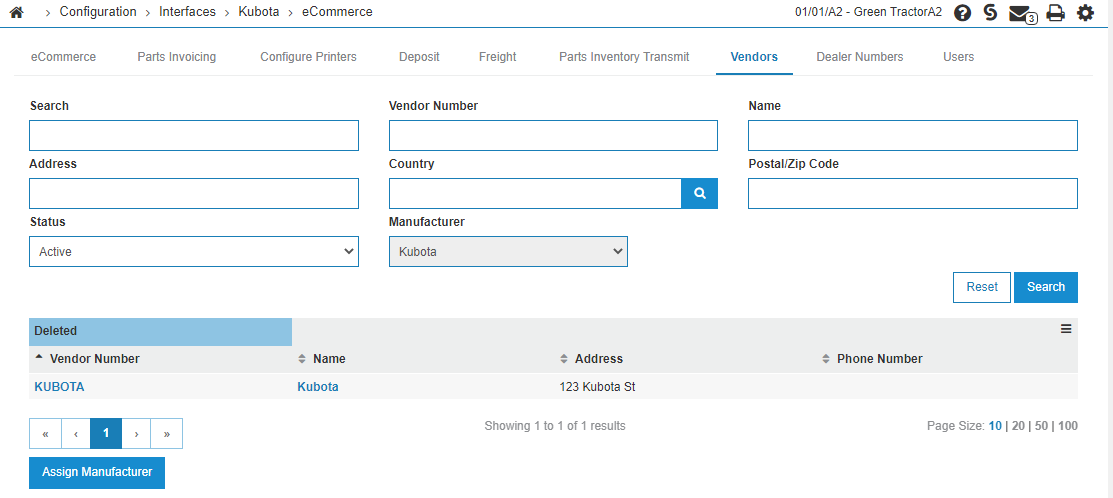Image resolution: width=1113 pixels, height=498 pixels.
Task: Switch to the Dealer Numbers tab
Action: click(860, 57)
